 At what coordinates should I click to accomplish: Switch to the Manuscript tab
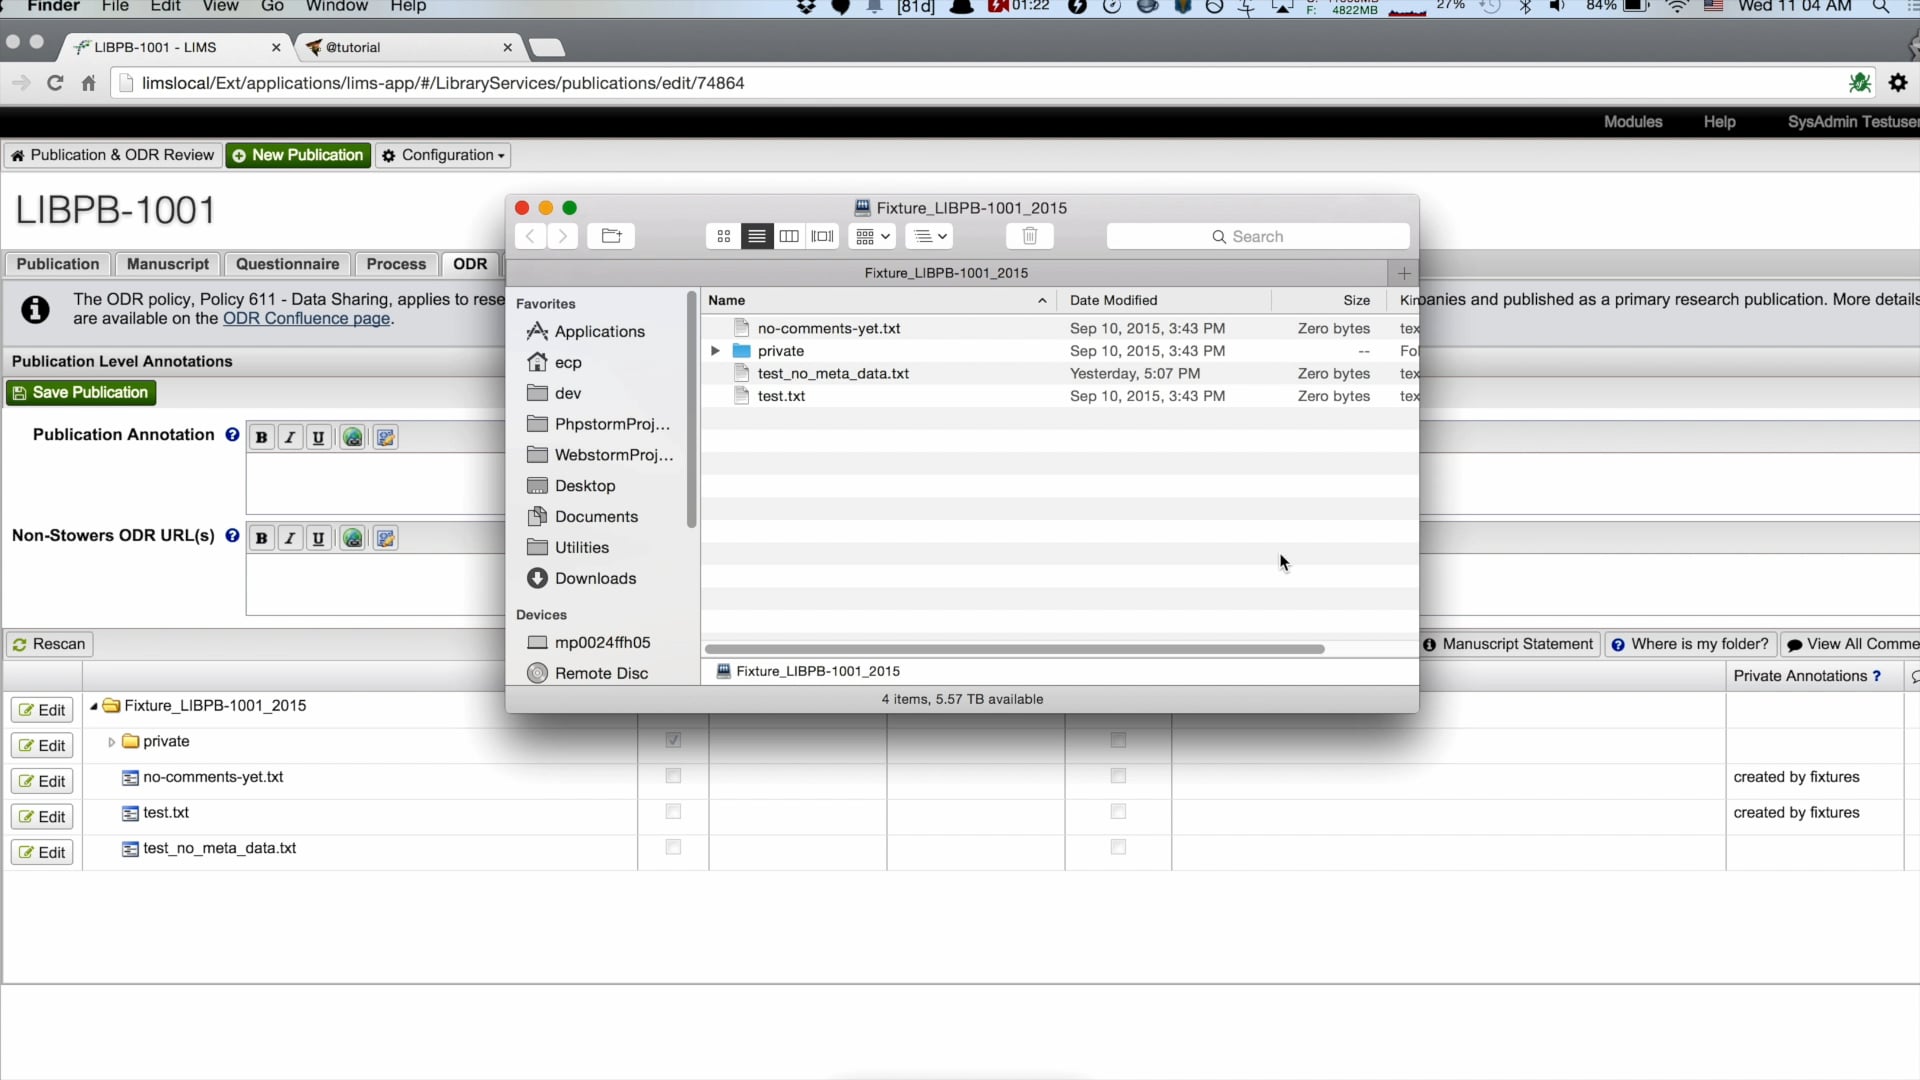click(168, 265)
